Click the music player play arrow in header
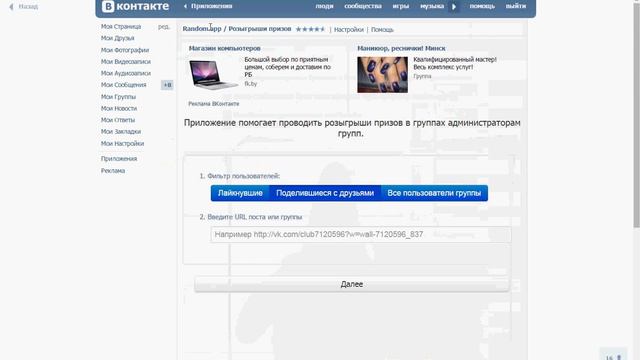The image size is (640, 360). click(454, 7)
